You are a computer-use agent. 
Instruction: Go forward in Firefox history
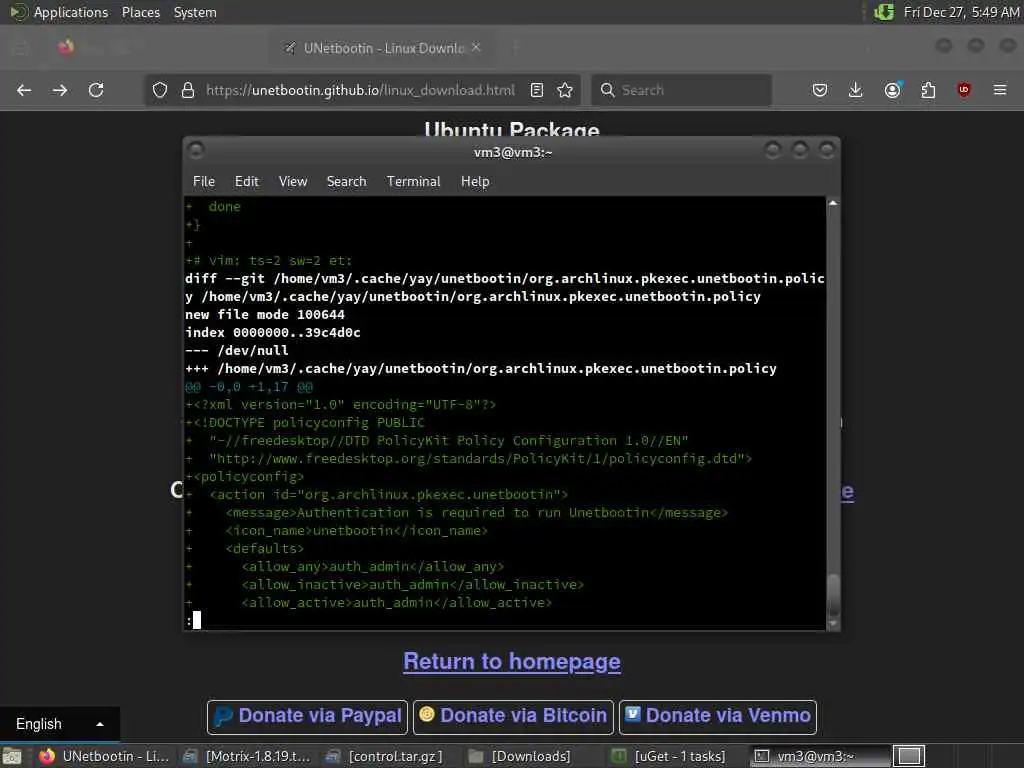point(60,90)
